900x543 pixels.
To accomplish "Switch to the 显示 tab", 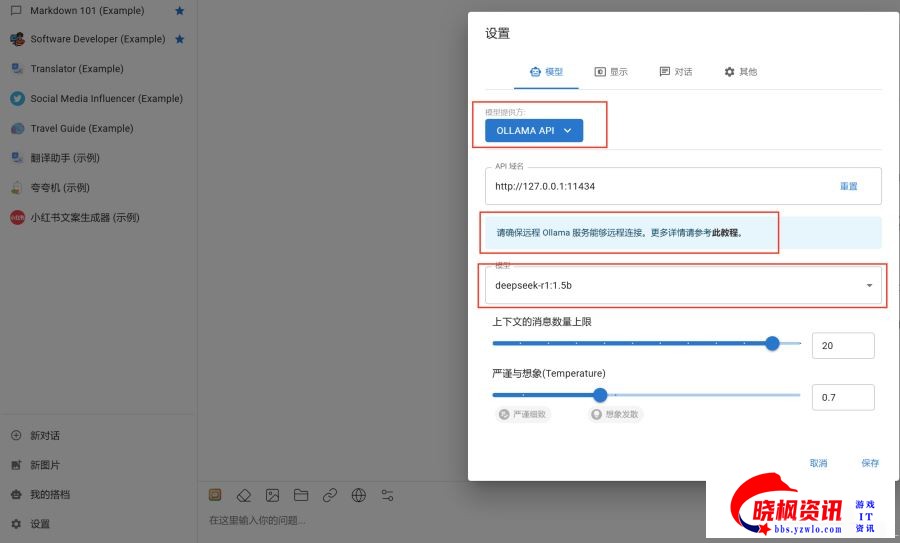I will 611,72.
